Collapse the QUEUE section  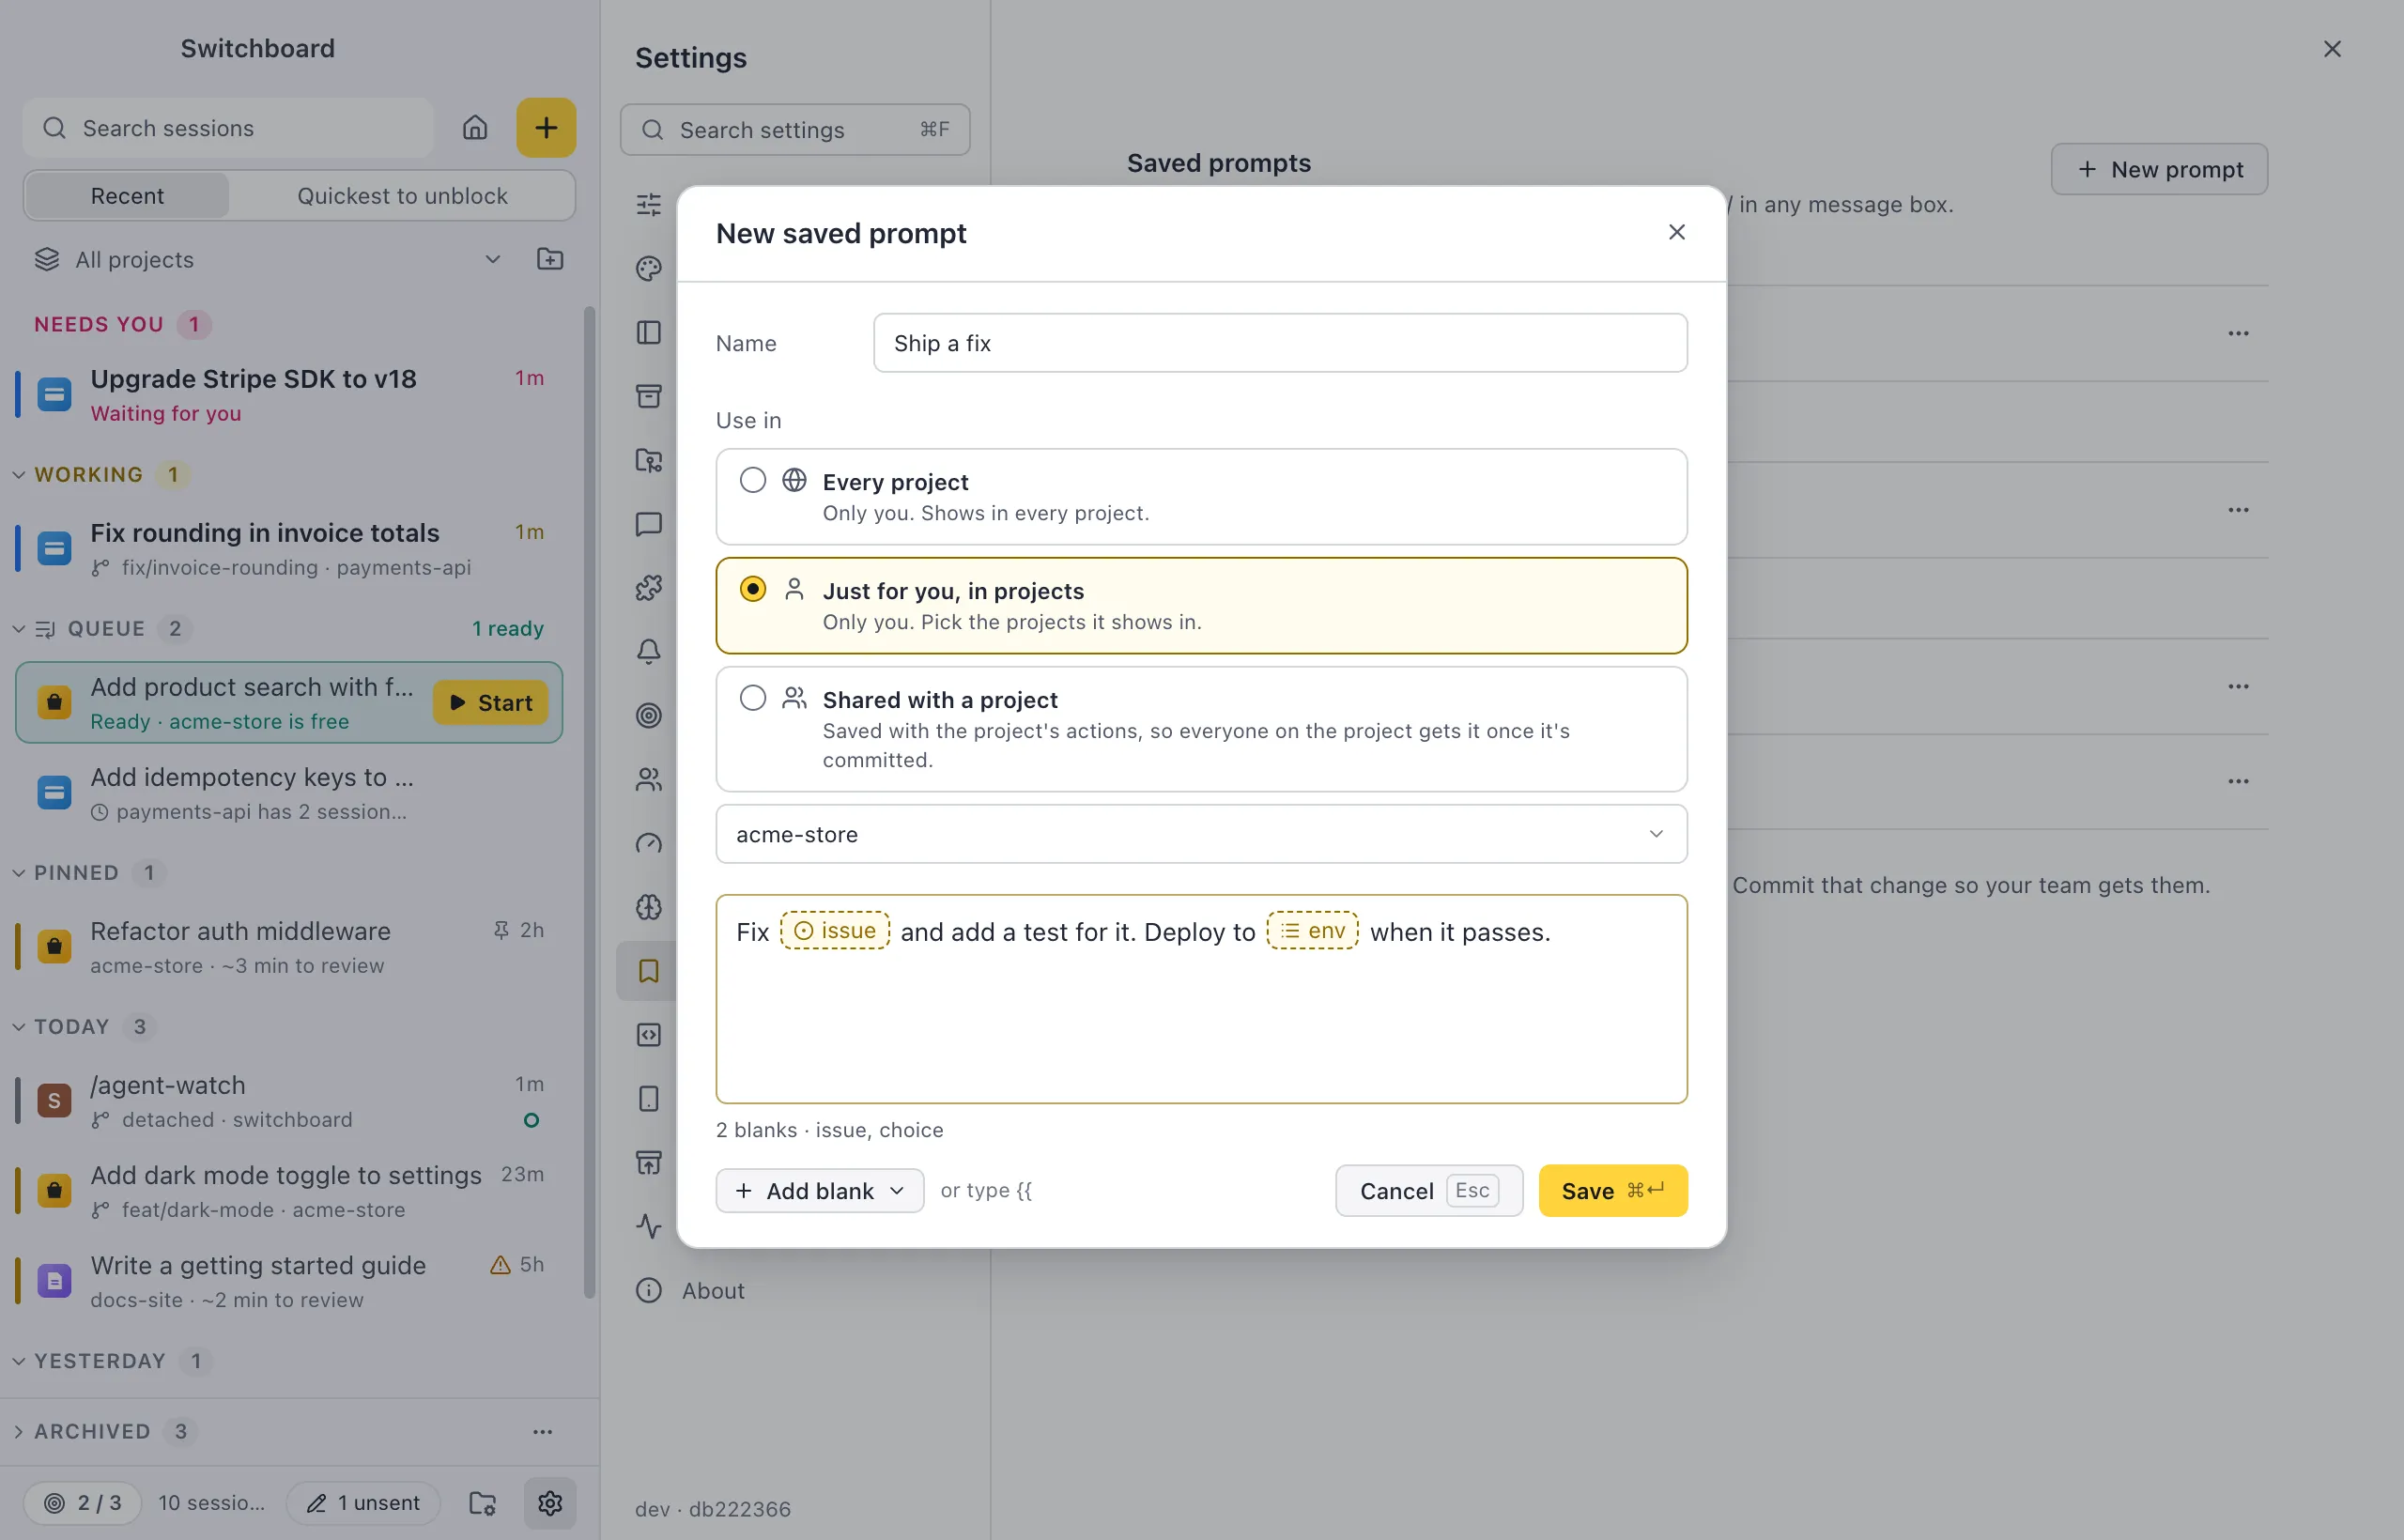coord(18,629)
